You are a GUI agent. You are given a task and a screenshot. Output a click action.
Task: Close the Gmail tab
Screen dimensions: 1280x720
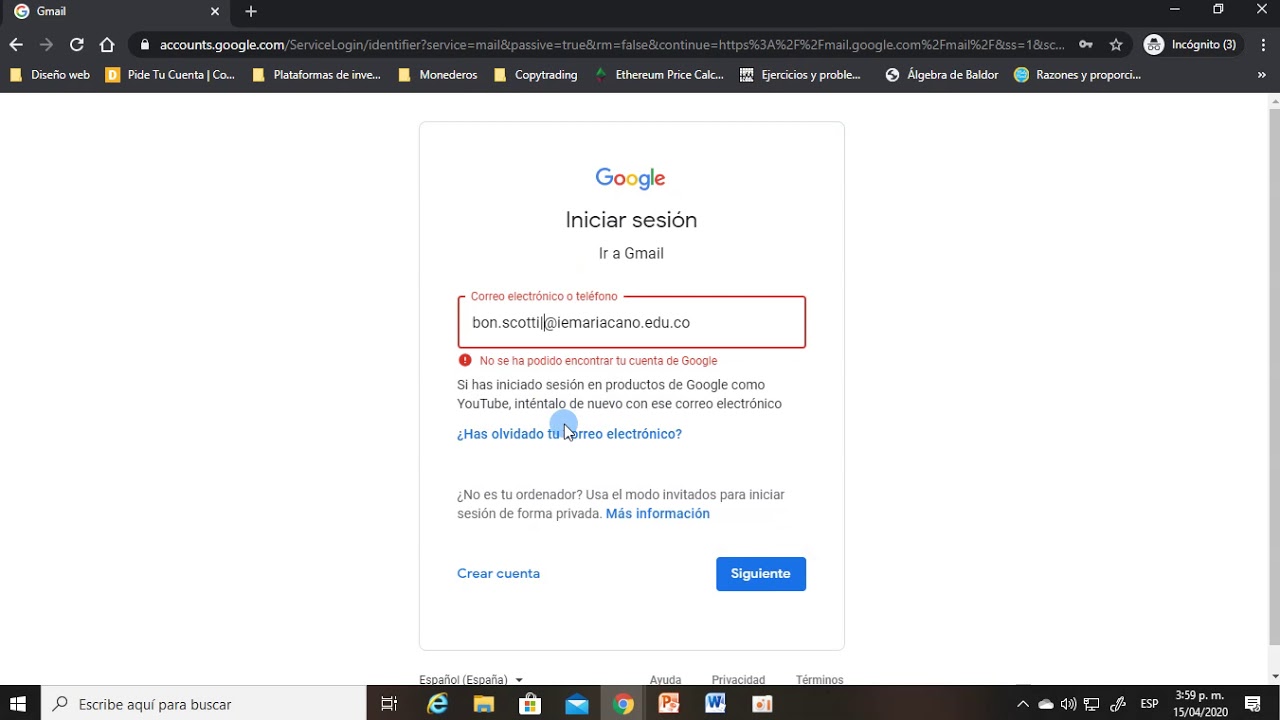[x=215, y=12]
